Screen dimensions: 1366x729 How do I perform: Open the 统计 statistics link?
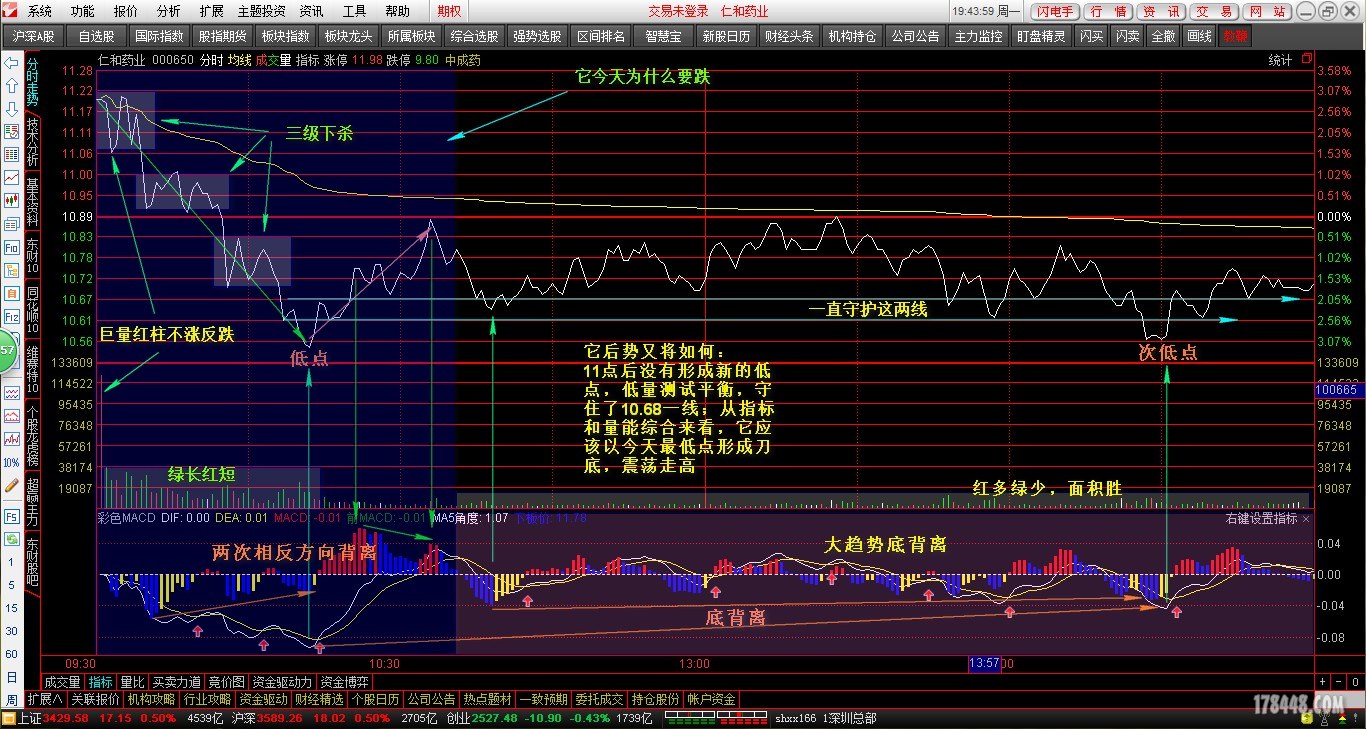(x=1280, y=60)
